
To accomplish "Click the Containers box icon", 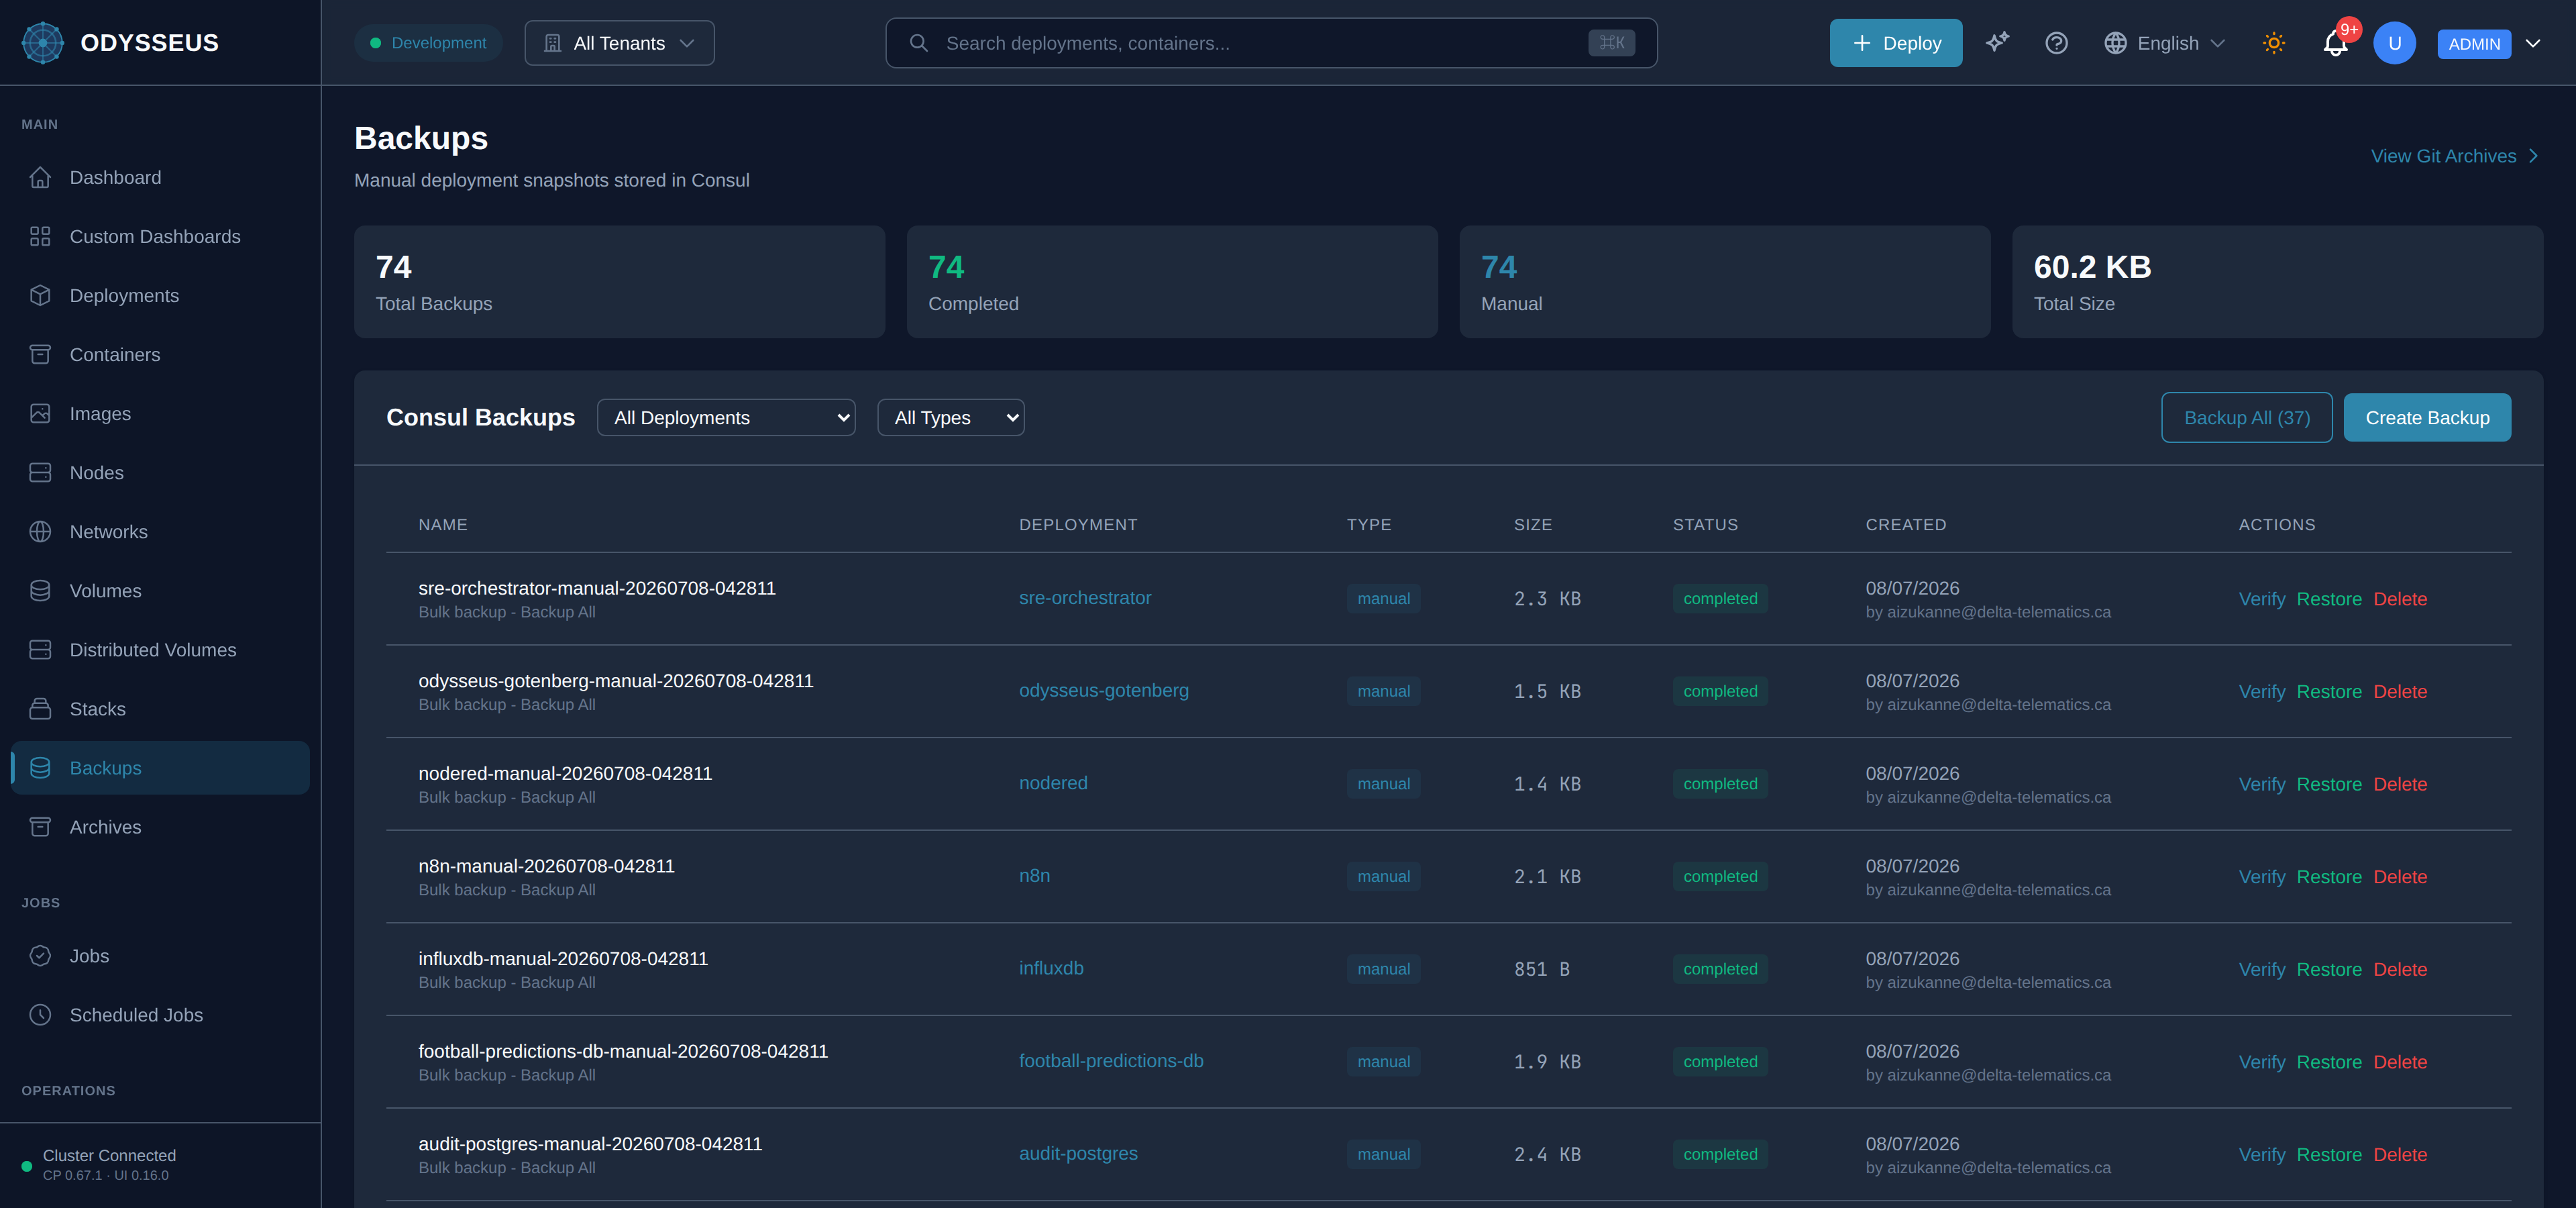I will 40,354.
